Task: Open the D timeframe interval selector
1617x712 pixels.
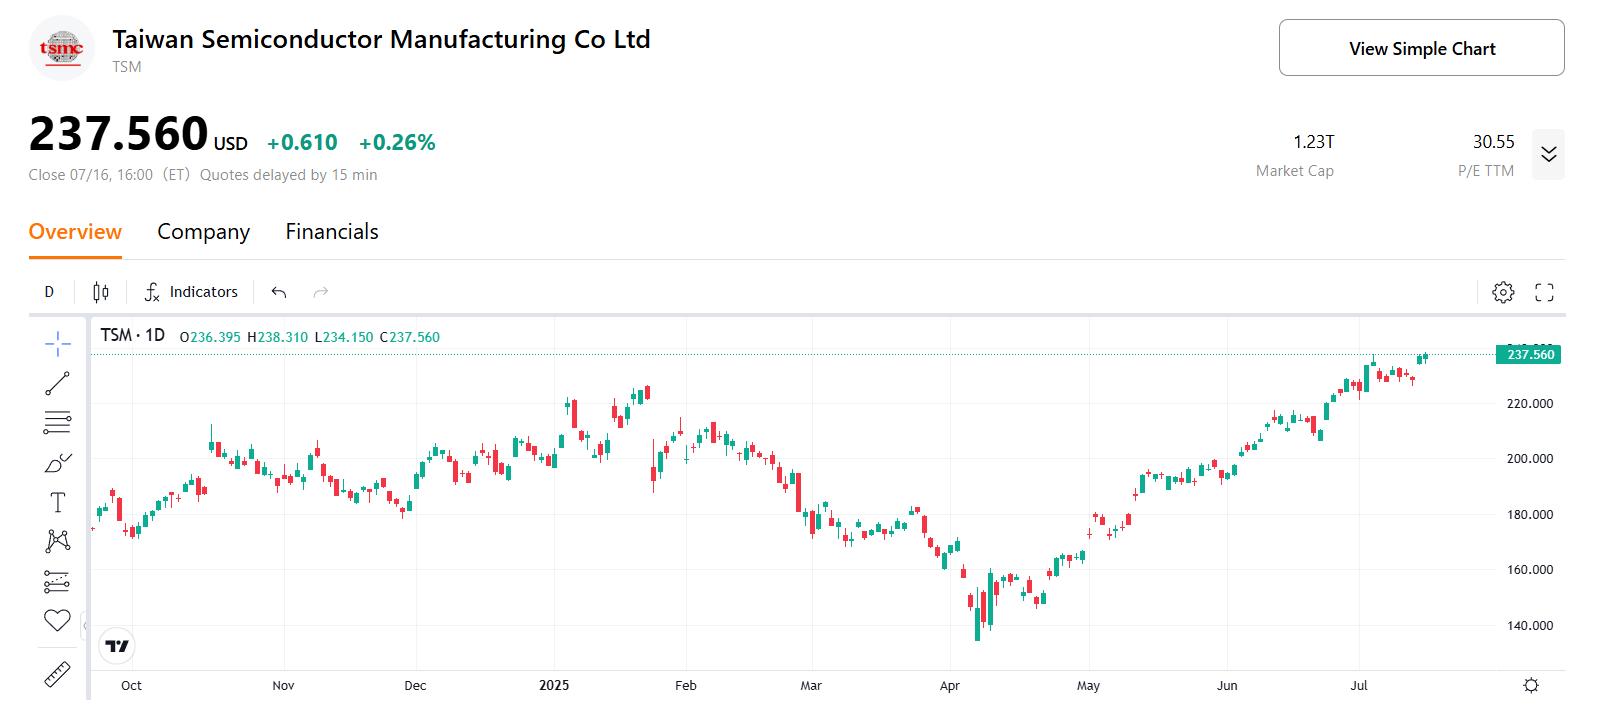Action: tap(49, 291)
